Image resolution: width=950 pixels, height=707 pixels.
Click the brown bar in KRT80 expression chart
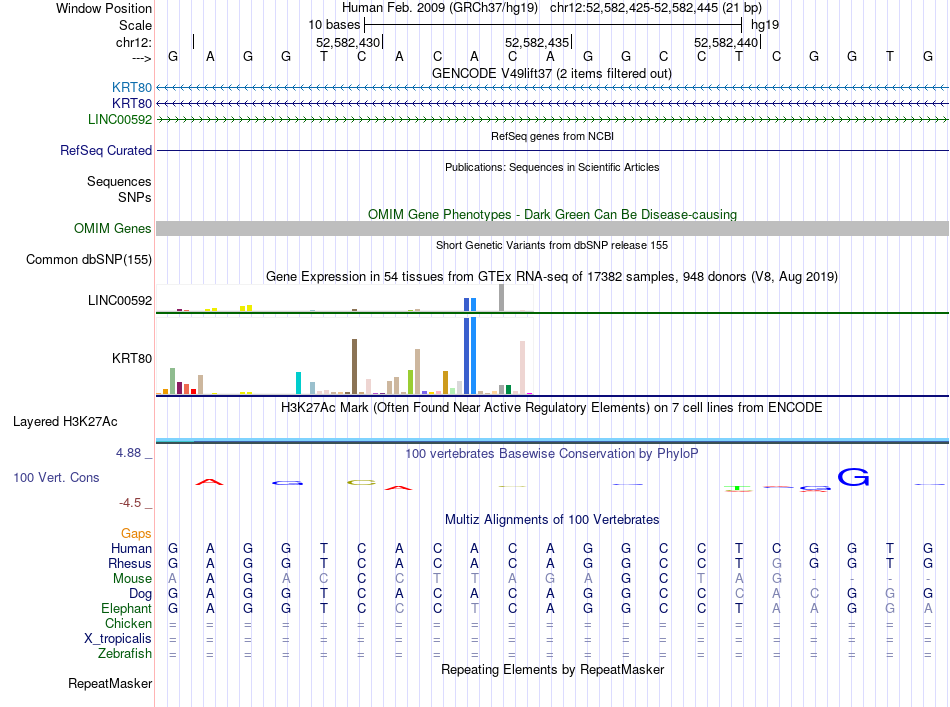pyautogui.click(x=354, y=367)
